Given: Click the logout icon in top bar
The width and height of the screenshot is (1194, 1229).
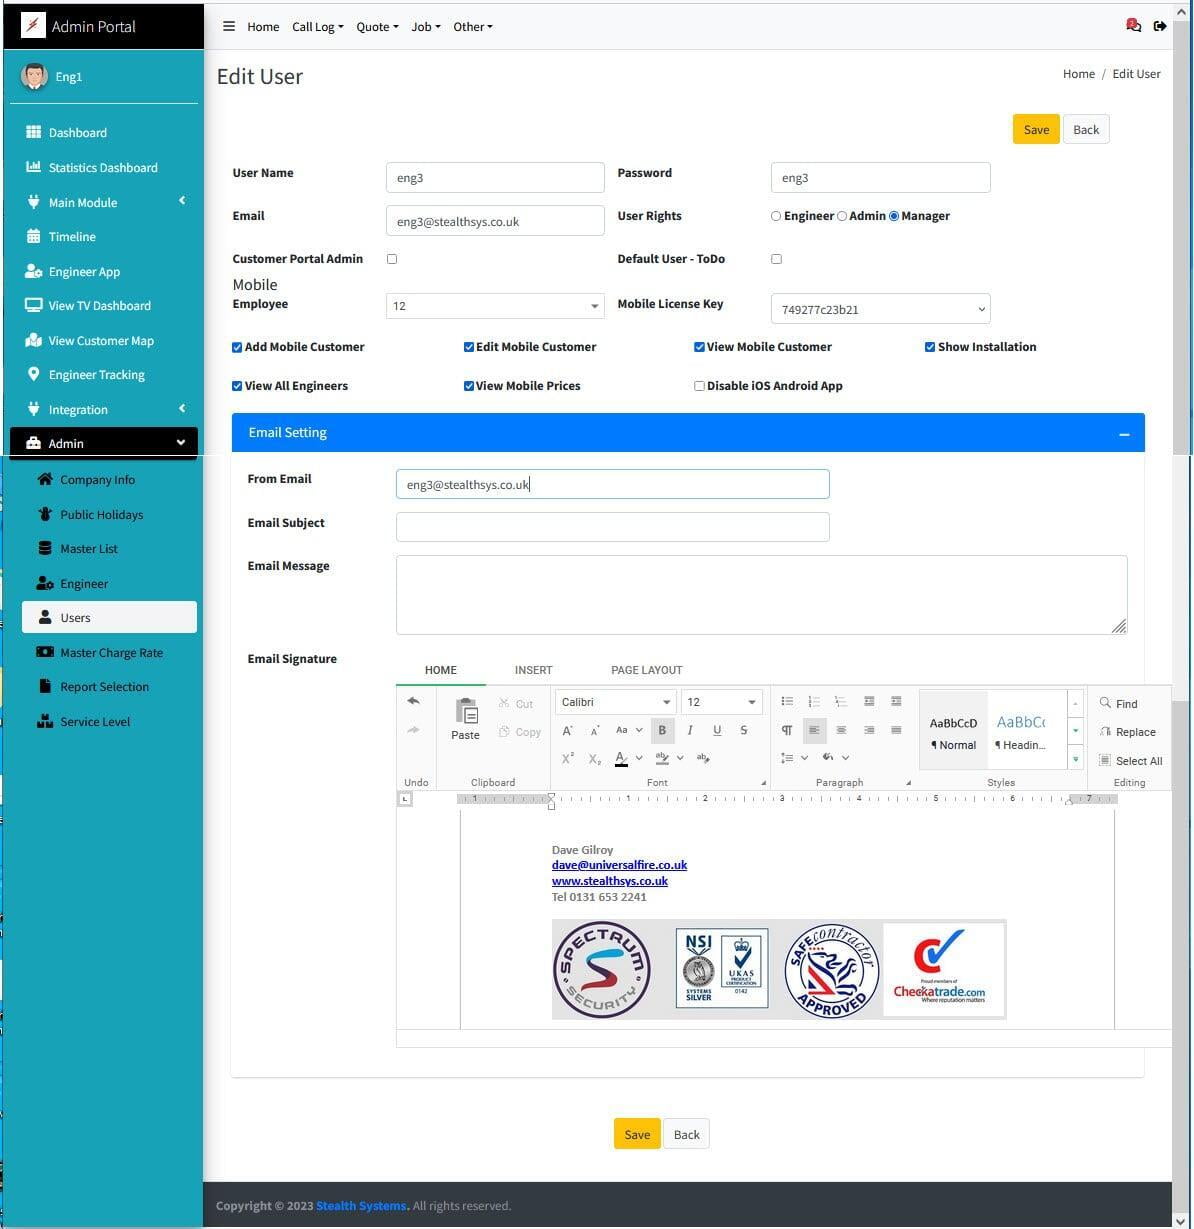Looking at the screenshot, I should [1160, 26].
